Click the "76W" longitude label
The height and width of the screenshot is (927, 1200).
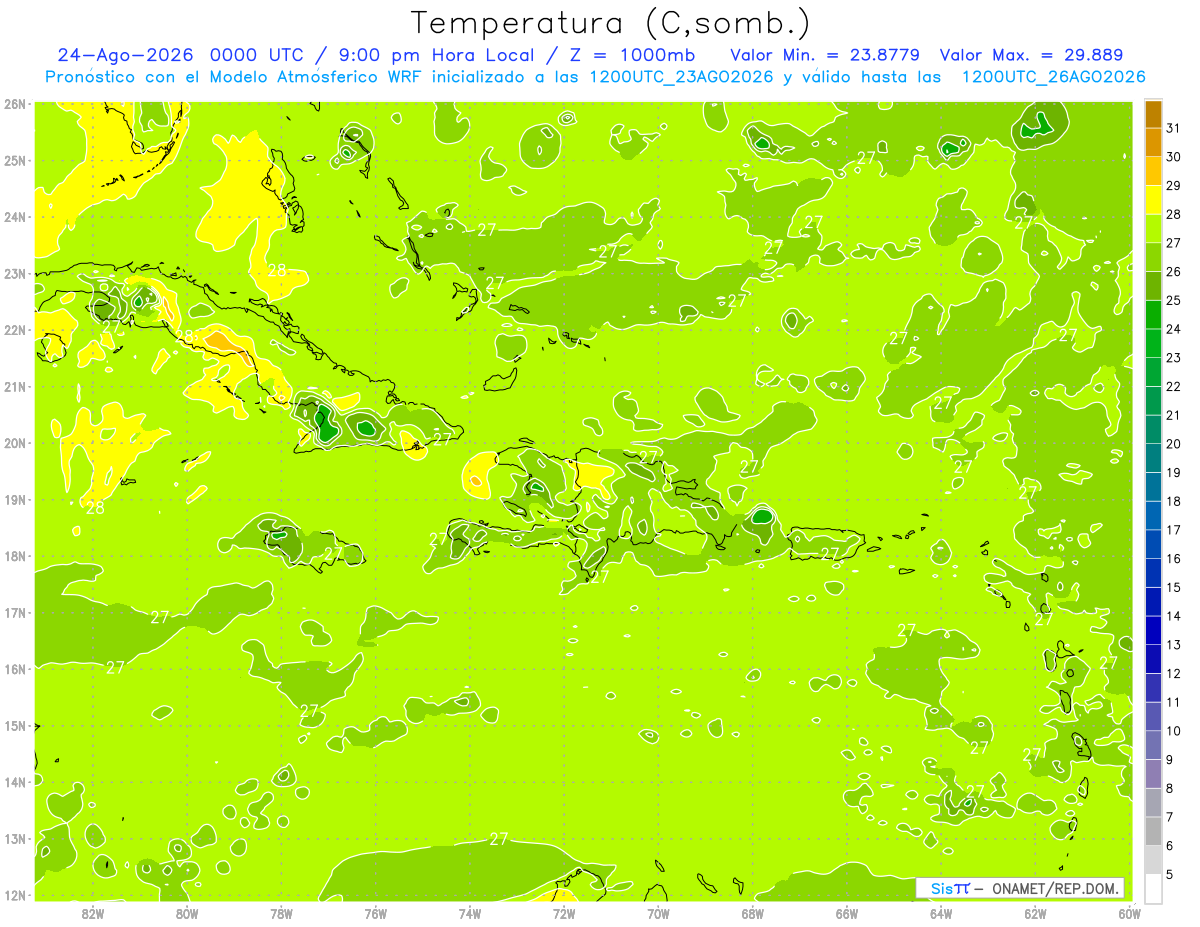click(375, 913)
